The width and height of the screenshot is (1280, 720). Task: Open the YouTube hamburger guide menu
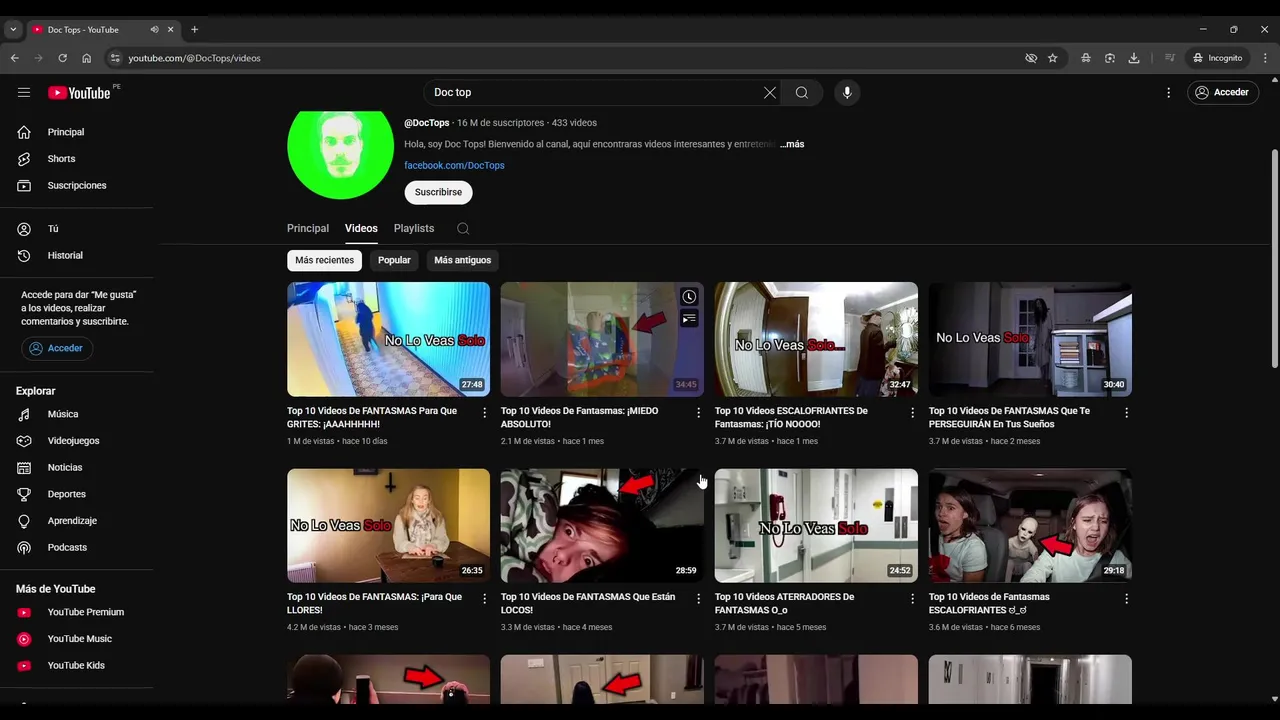click(24, 92)
